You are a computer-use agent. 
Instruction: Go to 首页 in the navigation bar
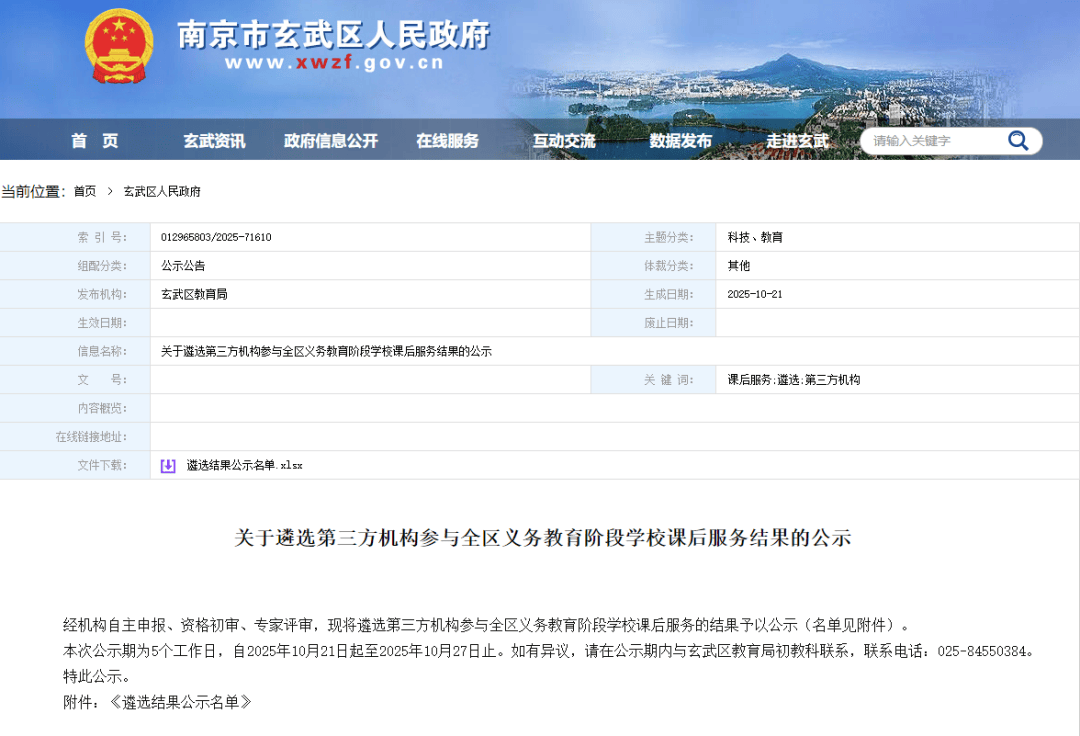[x=95, y=141]
